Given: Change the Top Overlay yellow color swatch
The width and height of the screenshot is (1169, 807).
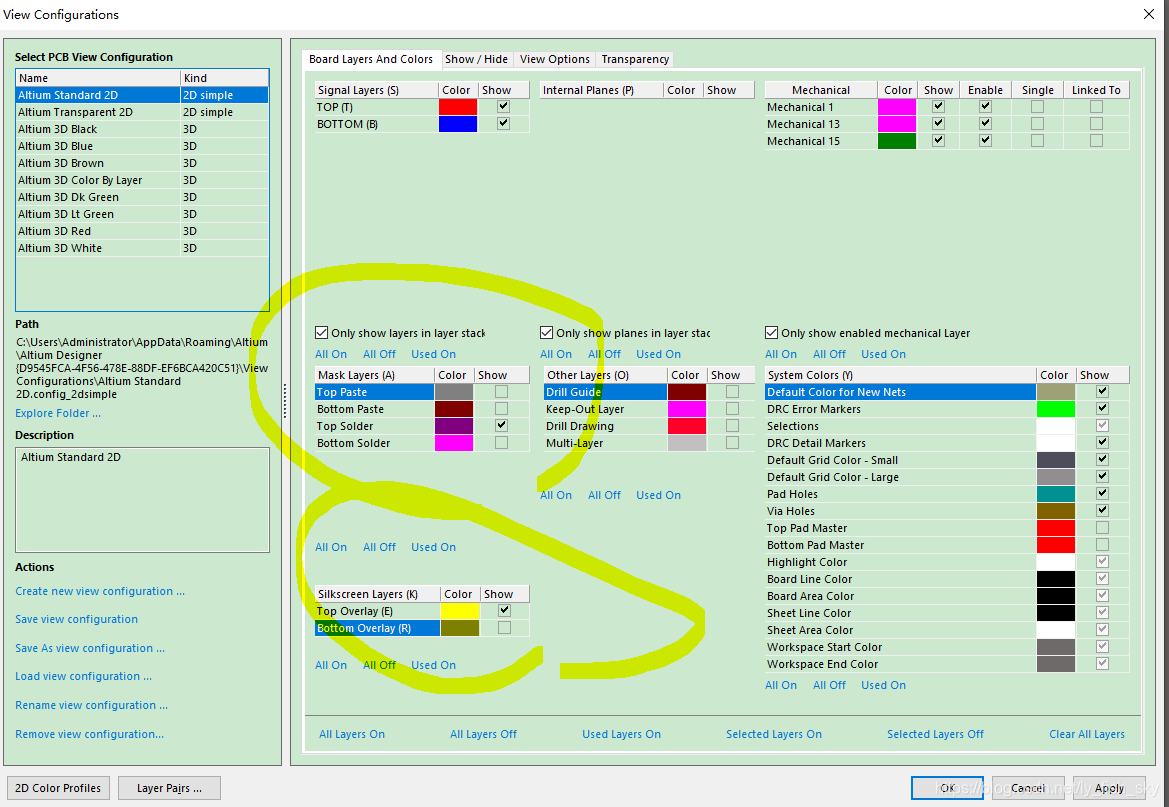Looking at the screenshot, I should tap(460, 611).
